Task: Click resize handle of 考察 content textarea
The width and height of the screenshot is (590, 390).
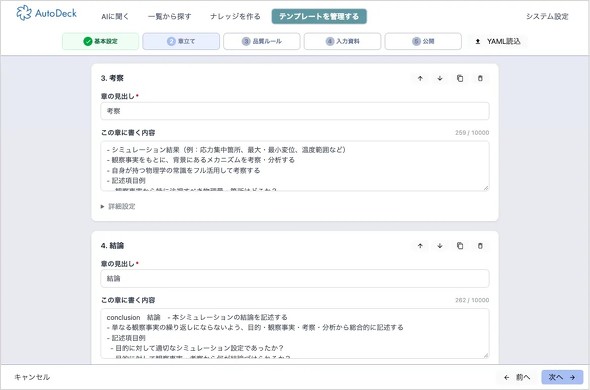Action: (486, 187)
